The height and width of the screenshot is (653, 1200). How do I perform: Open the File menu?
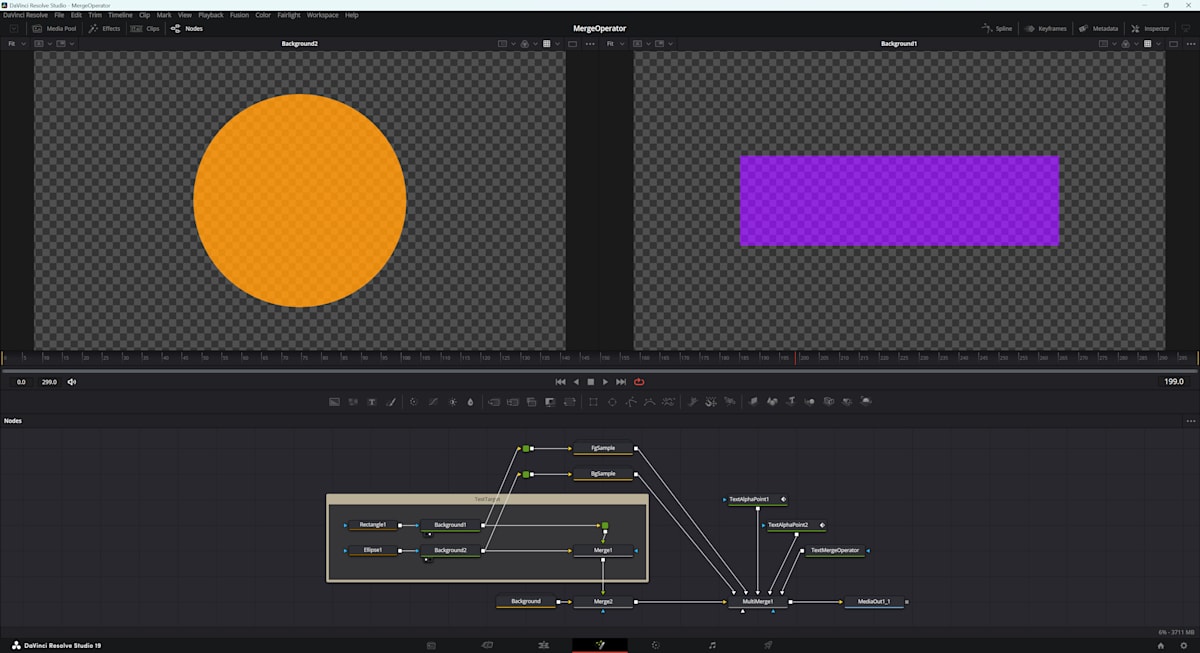click(x=60, y=15)
